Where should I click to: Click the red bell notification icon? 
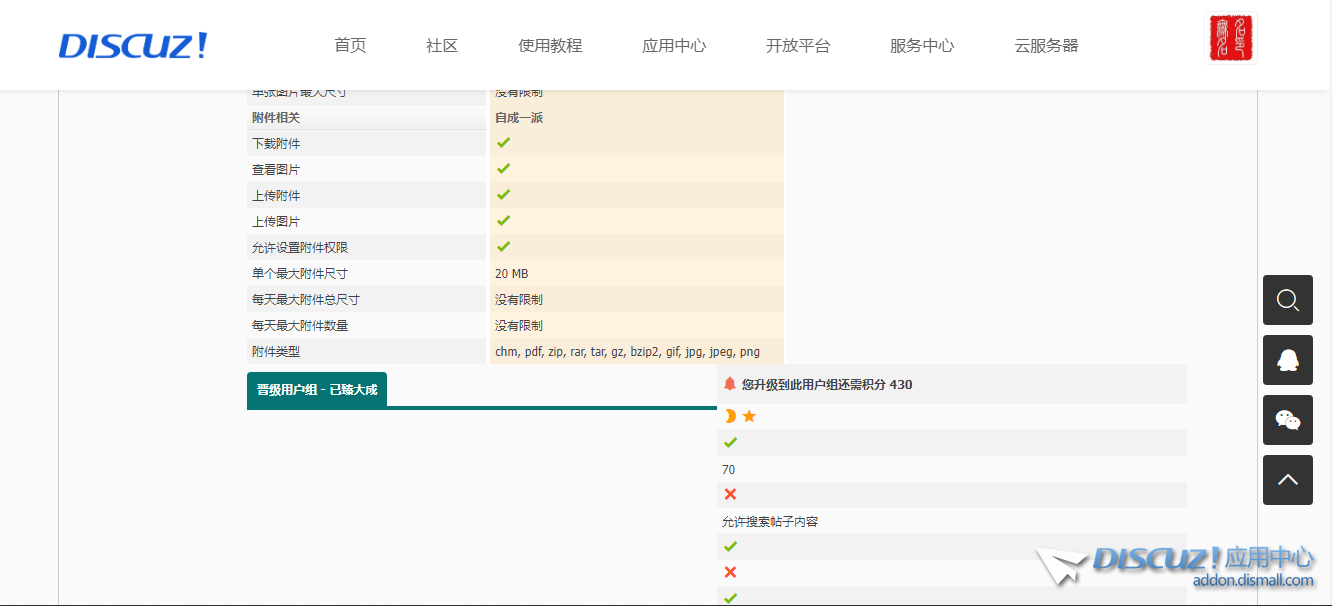point(729,384)
